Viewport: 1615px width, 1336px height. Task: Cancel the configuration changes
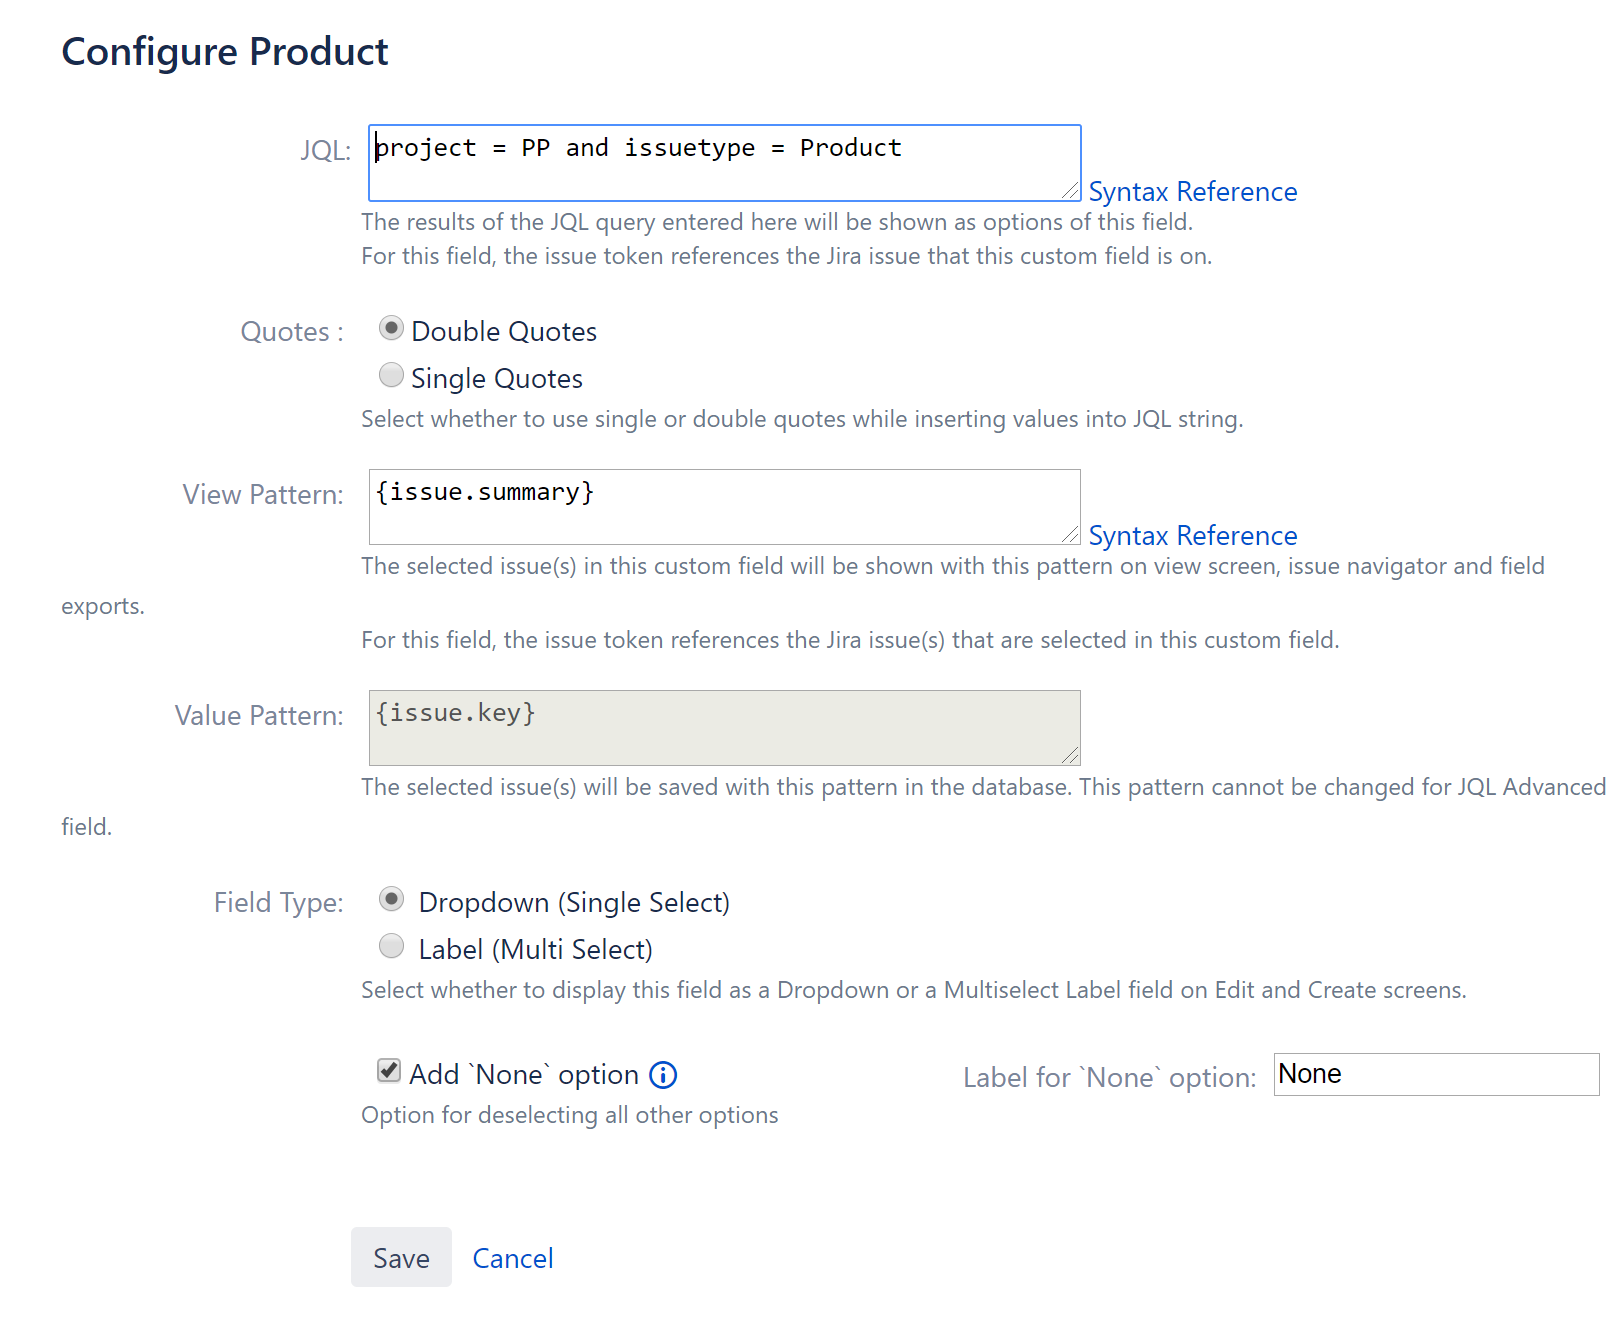click(x=512, y=1258)
